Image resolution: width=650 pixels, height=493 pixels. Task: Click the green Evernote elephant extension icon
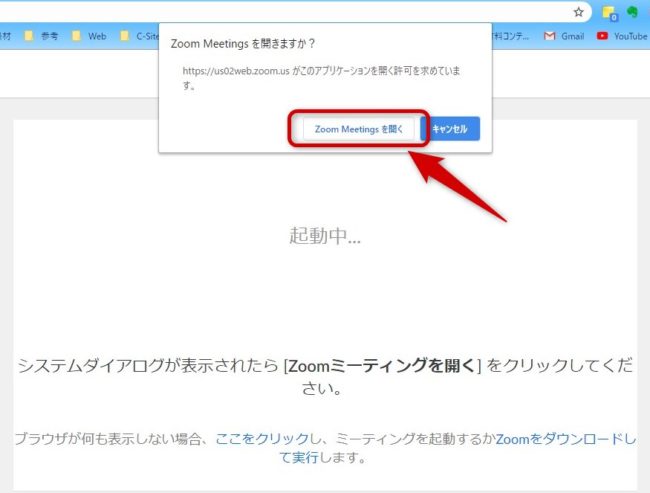point(632,12)
